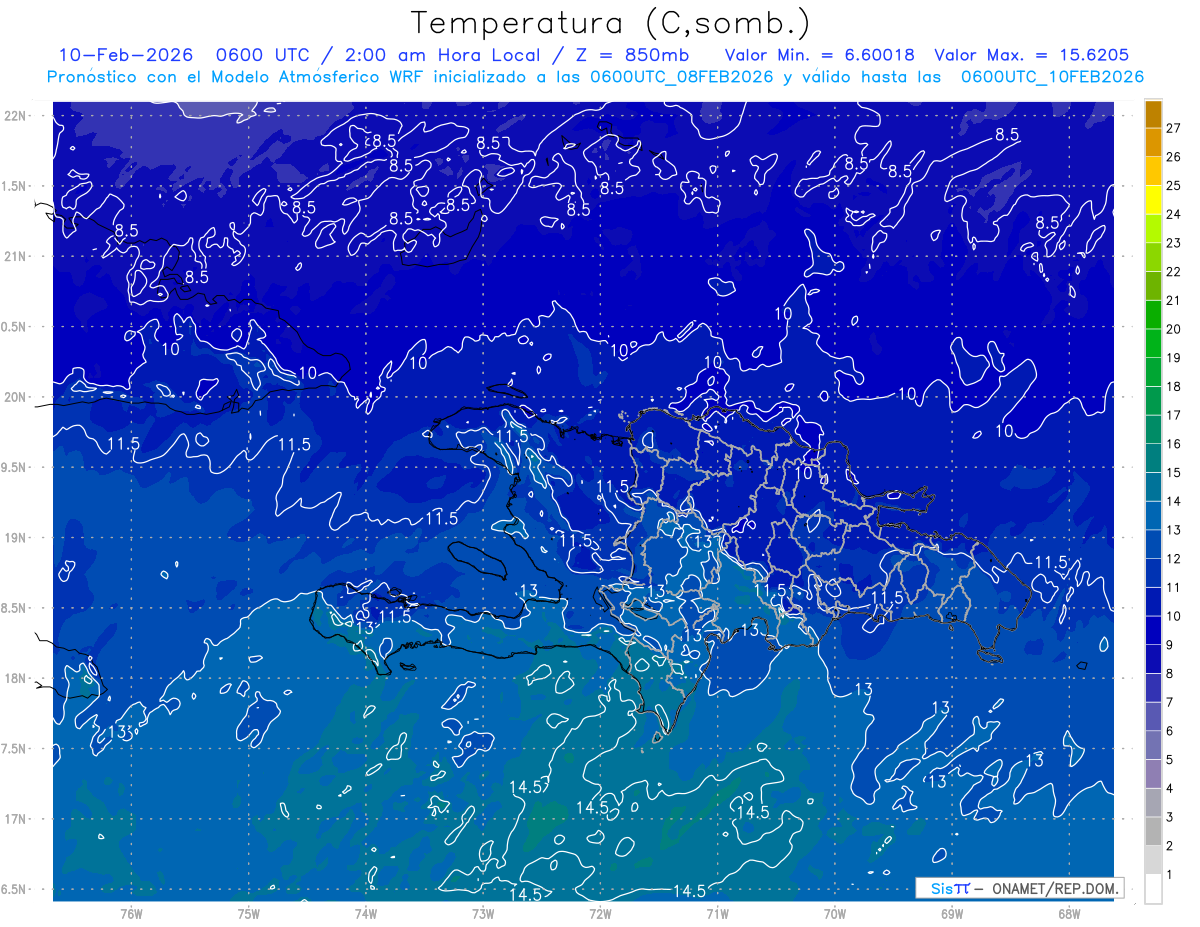Click the '17N' latitude axis label
The width and height of the screenshot is (1200, 927).
point(16,819)
